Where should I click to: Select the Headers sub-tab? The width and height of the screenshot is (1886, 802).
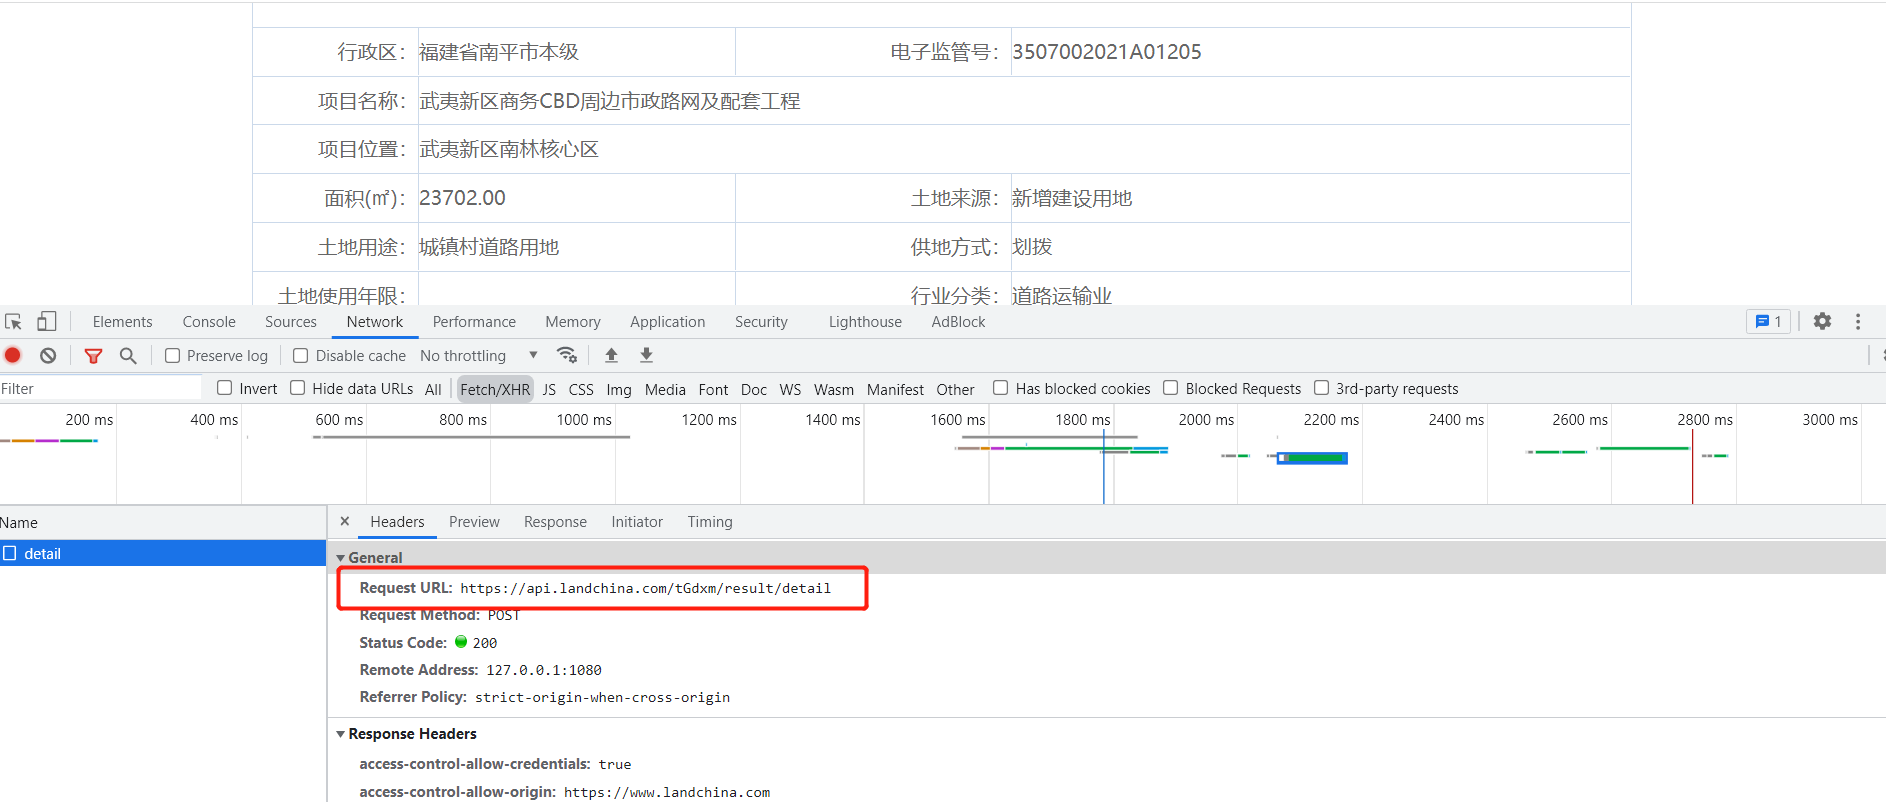[x=397, y=522]
